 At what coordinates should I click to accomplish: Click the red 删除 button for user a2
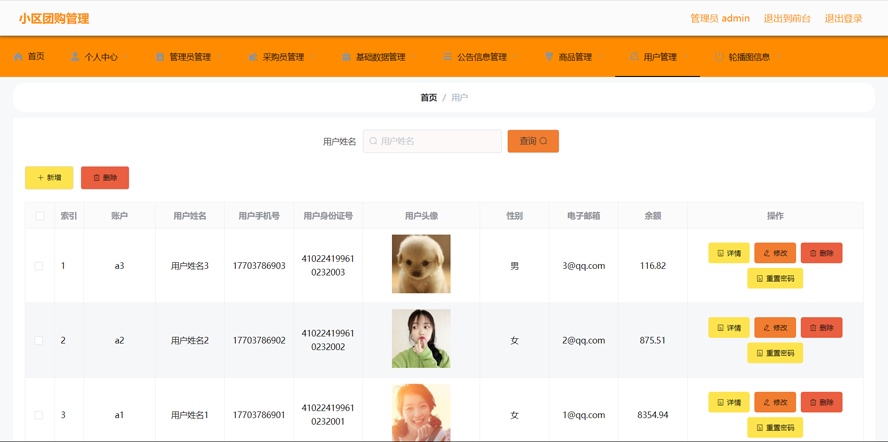[821, 328]
